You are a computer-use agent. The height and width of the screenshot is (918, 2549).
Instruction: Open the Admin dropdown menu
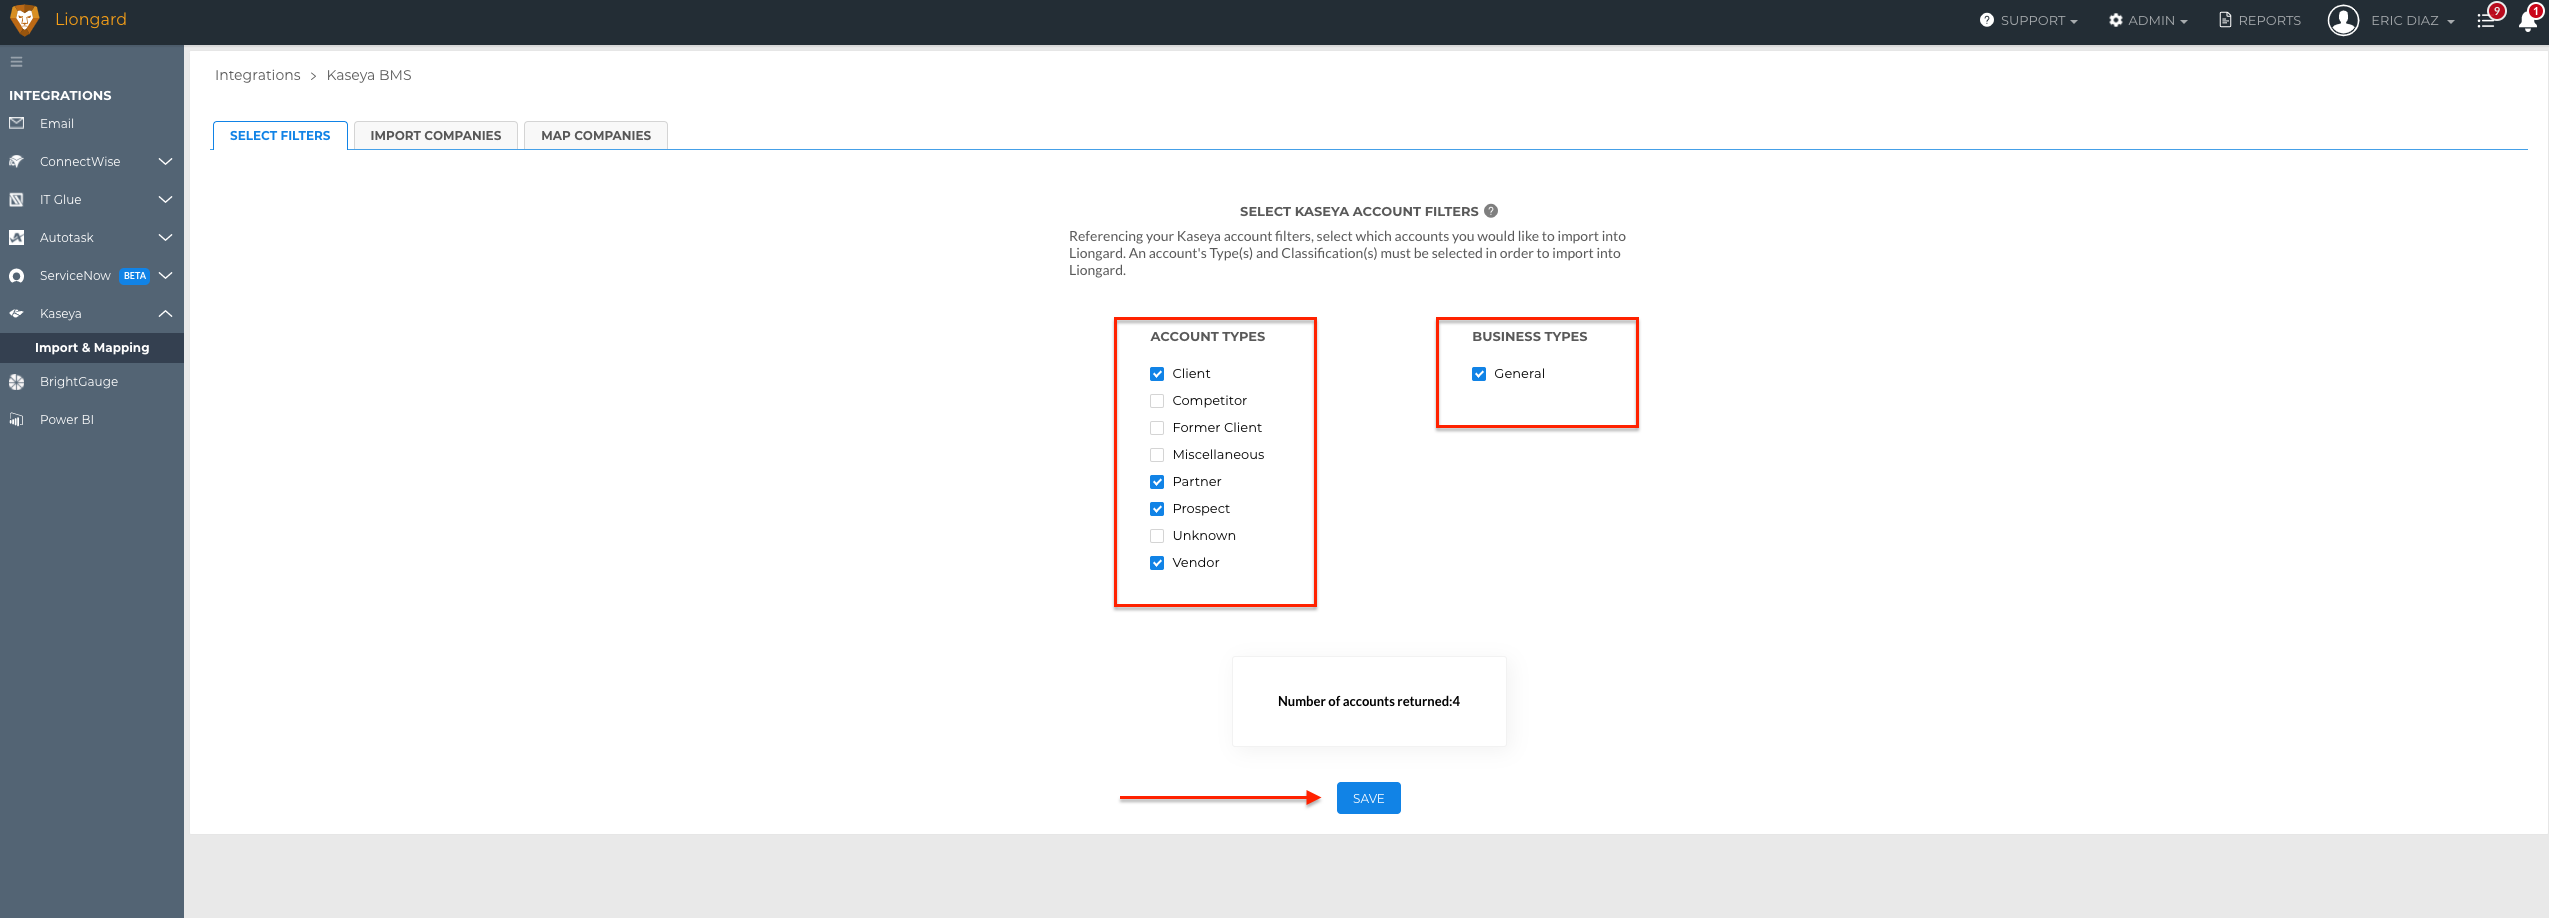(x=2148, y=20)
